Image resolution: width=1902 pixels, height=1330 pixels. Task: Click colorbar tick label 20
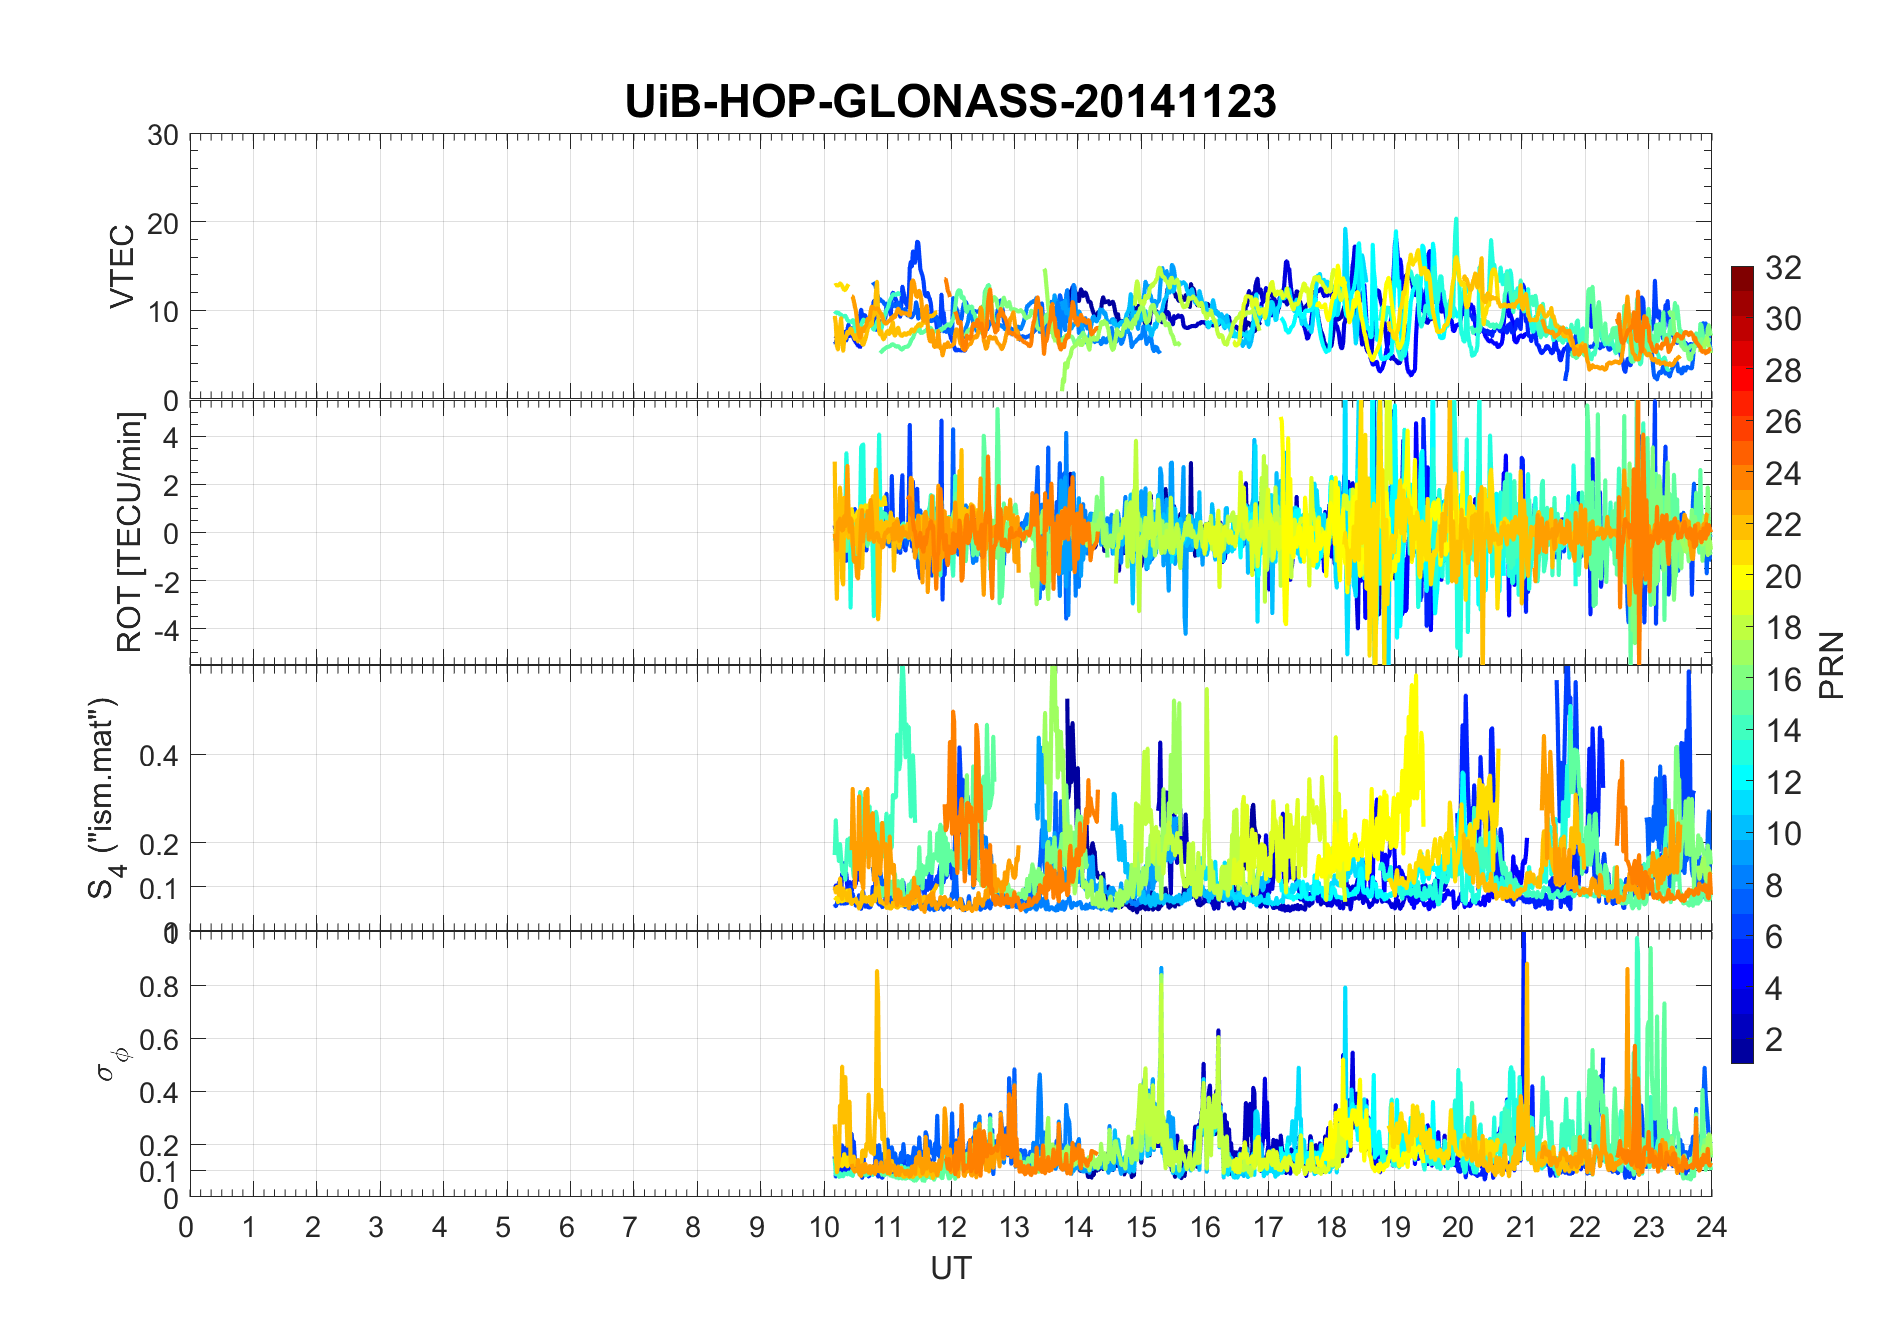[x=1784, y=576]
